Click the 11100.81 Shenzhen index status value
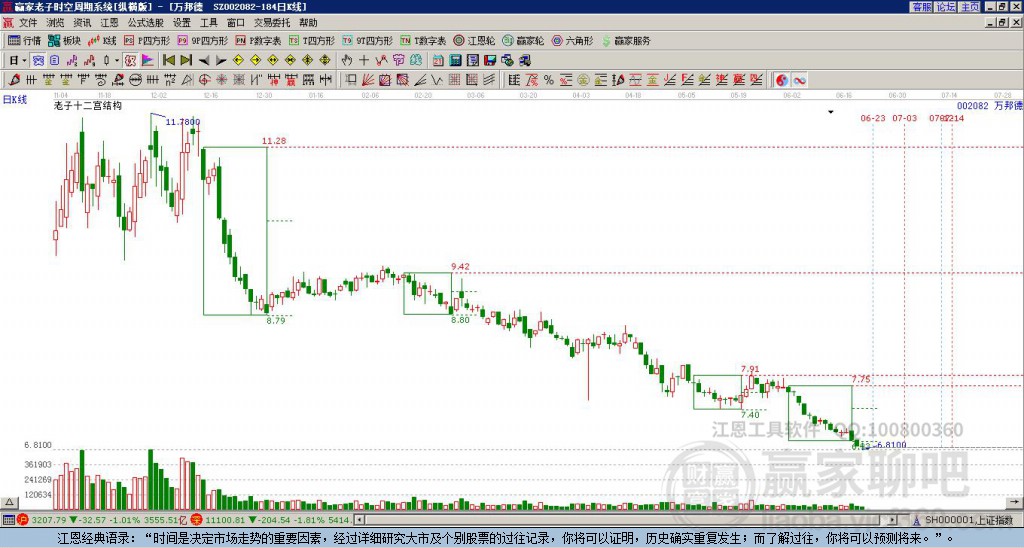 227,520
